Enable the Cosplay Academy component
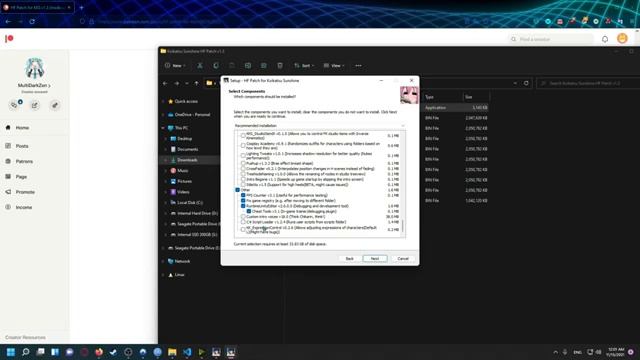Screen dimensions: 640x360 pos(243,146)
